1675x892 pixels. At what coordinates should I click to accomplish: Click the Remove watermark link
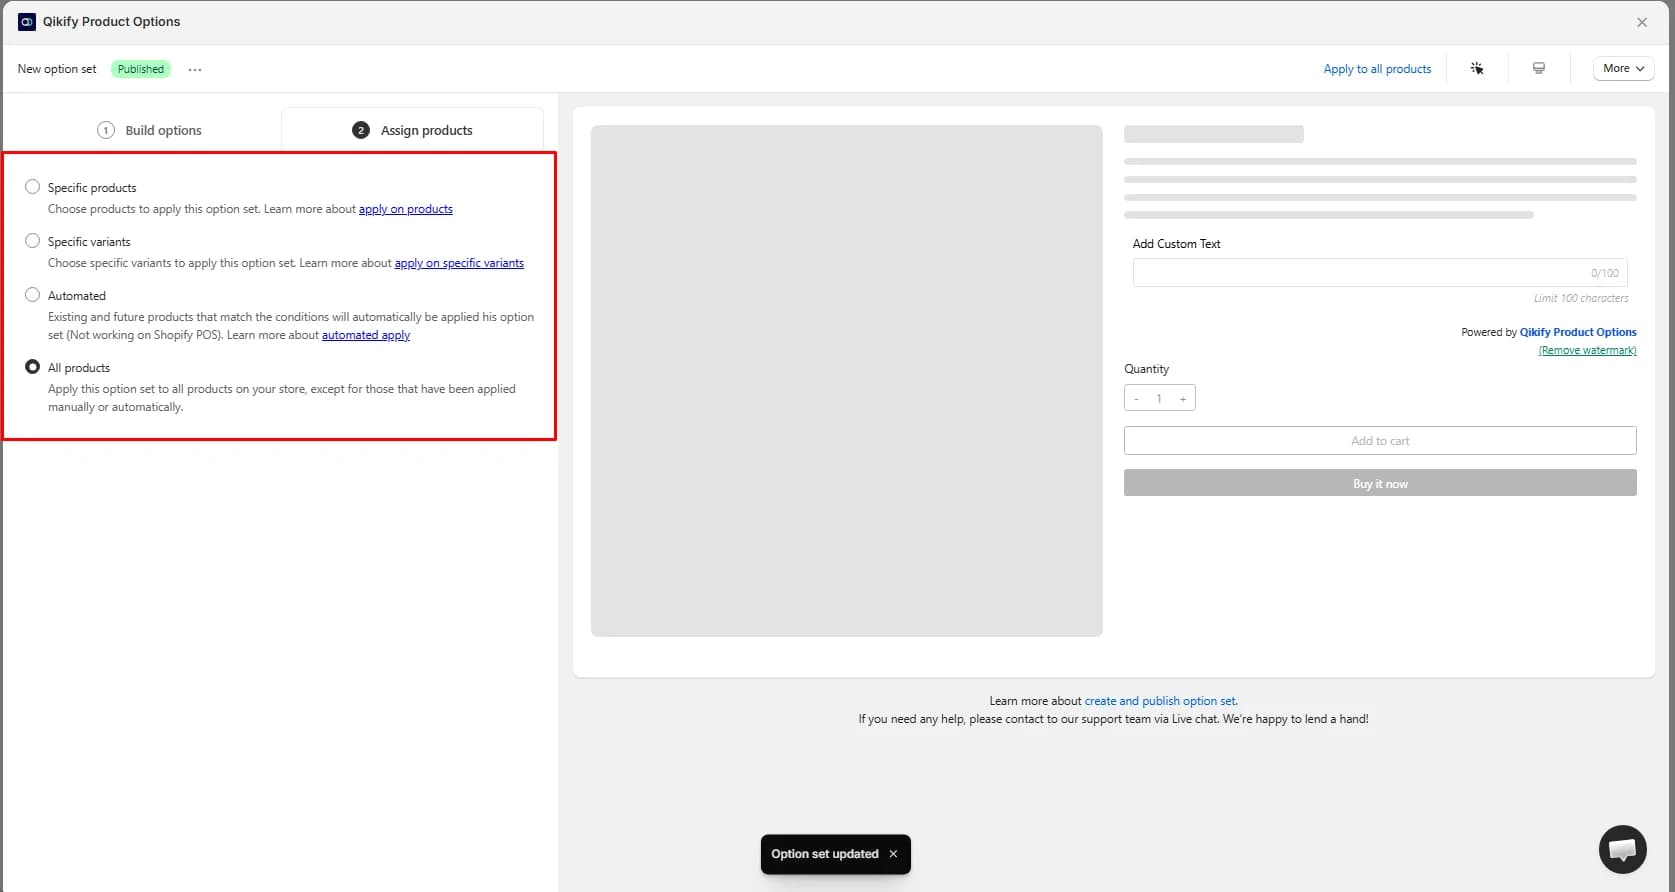click(x=1587, y=350)
